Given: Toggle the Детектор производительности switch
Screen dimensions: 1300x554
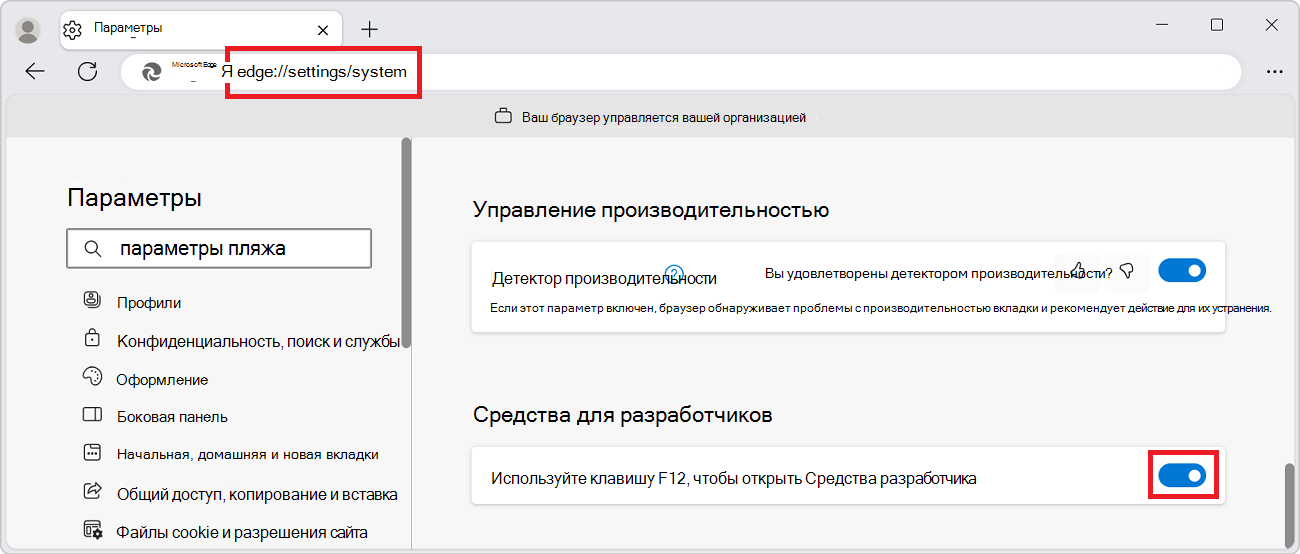Looking at the screenshot, I should (1182, 270).
